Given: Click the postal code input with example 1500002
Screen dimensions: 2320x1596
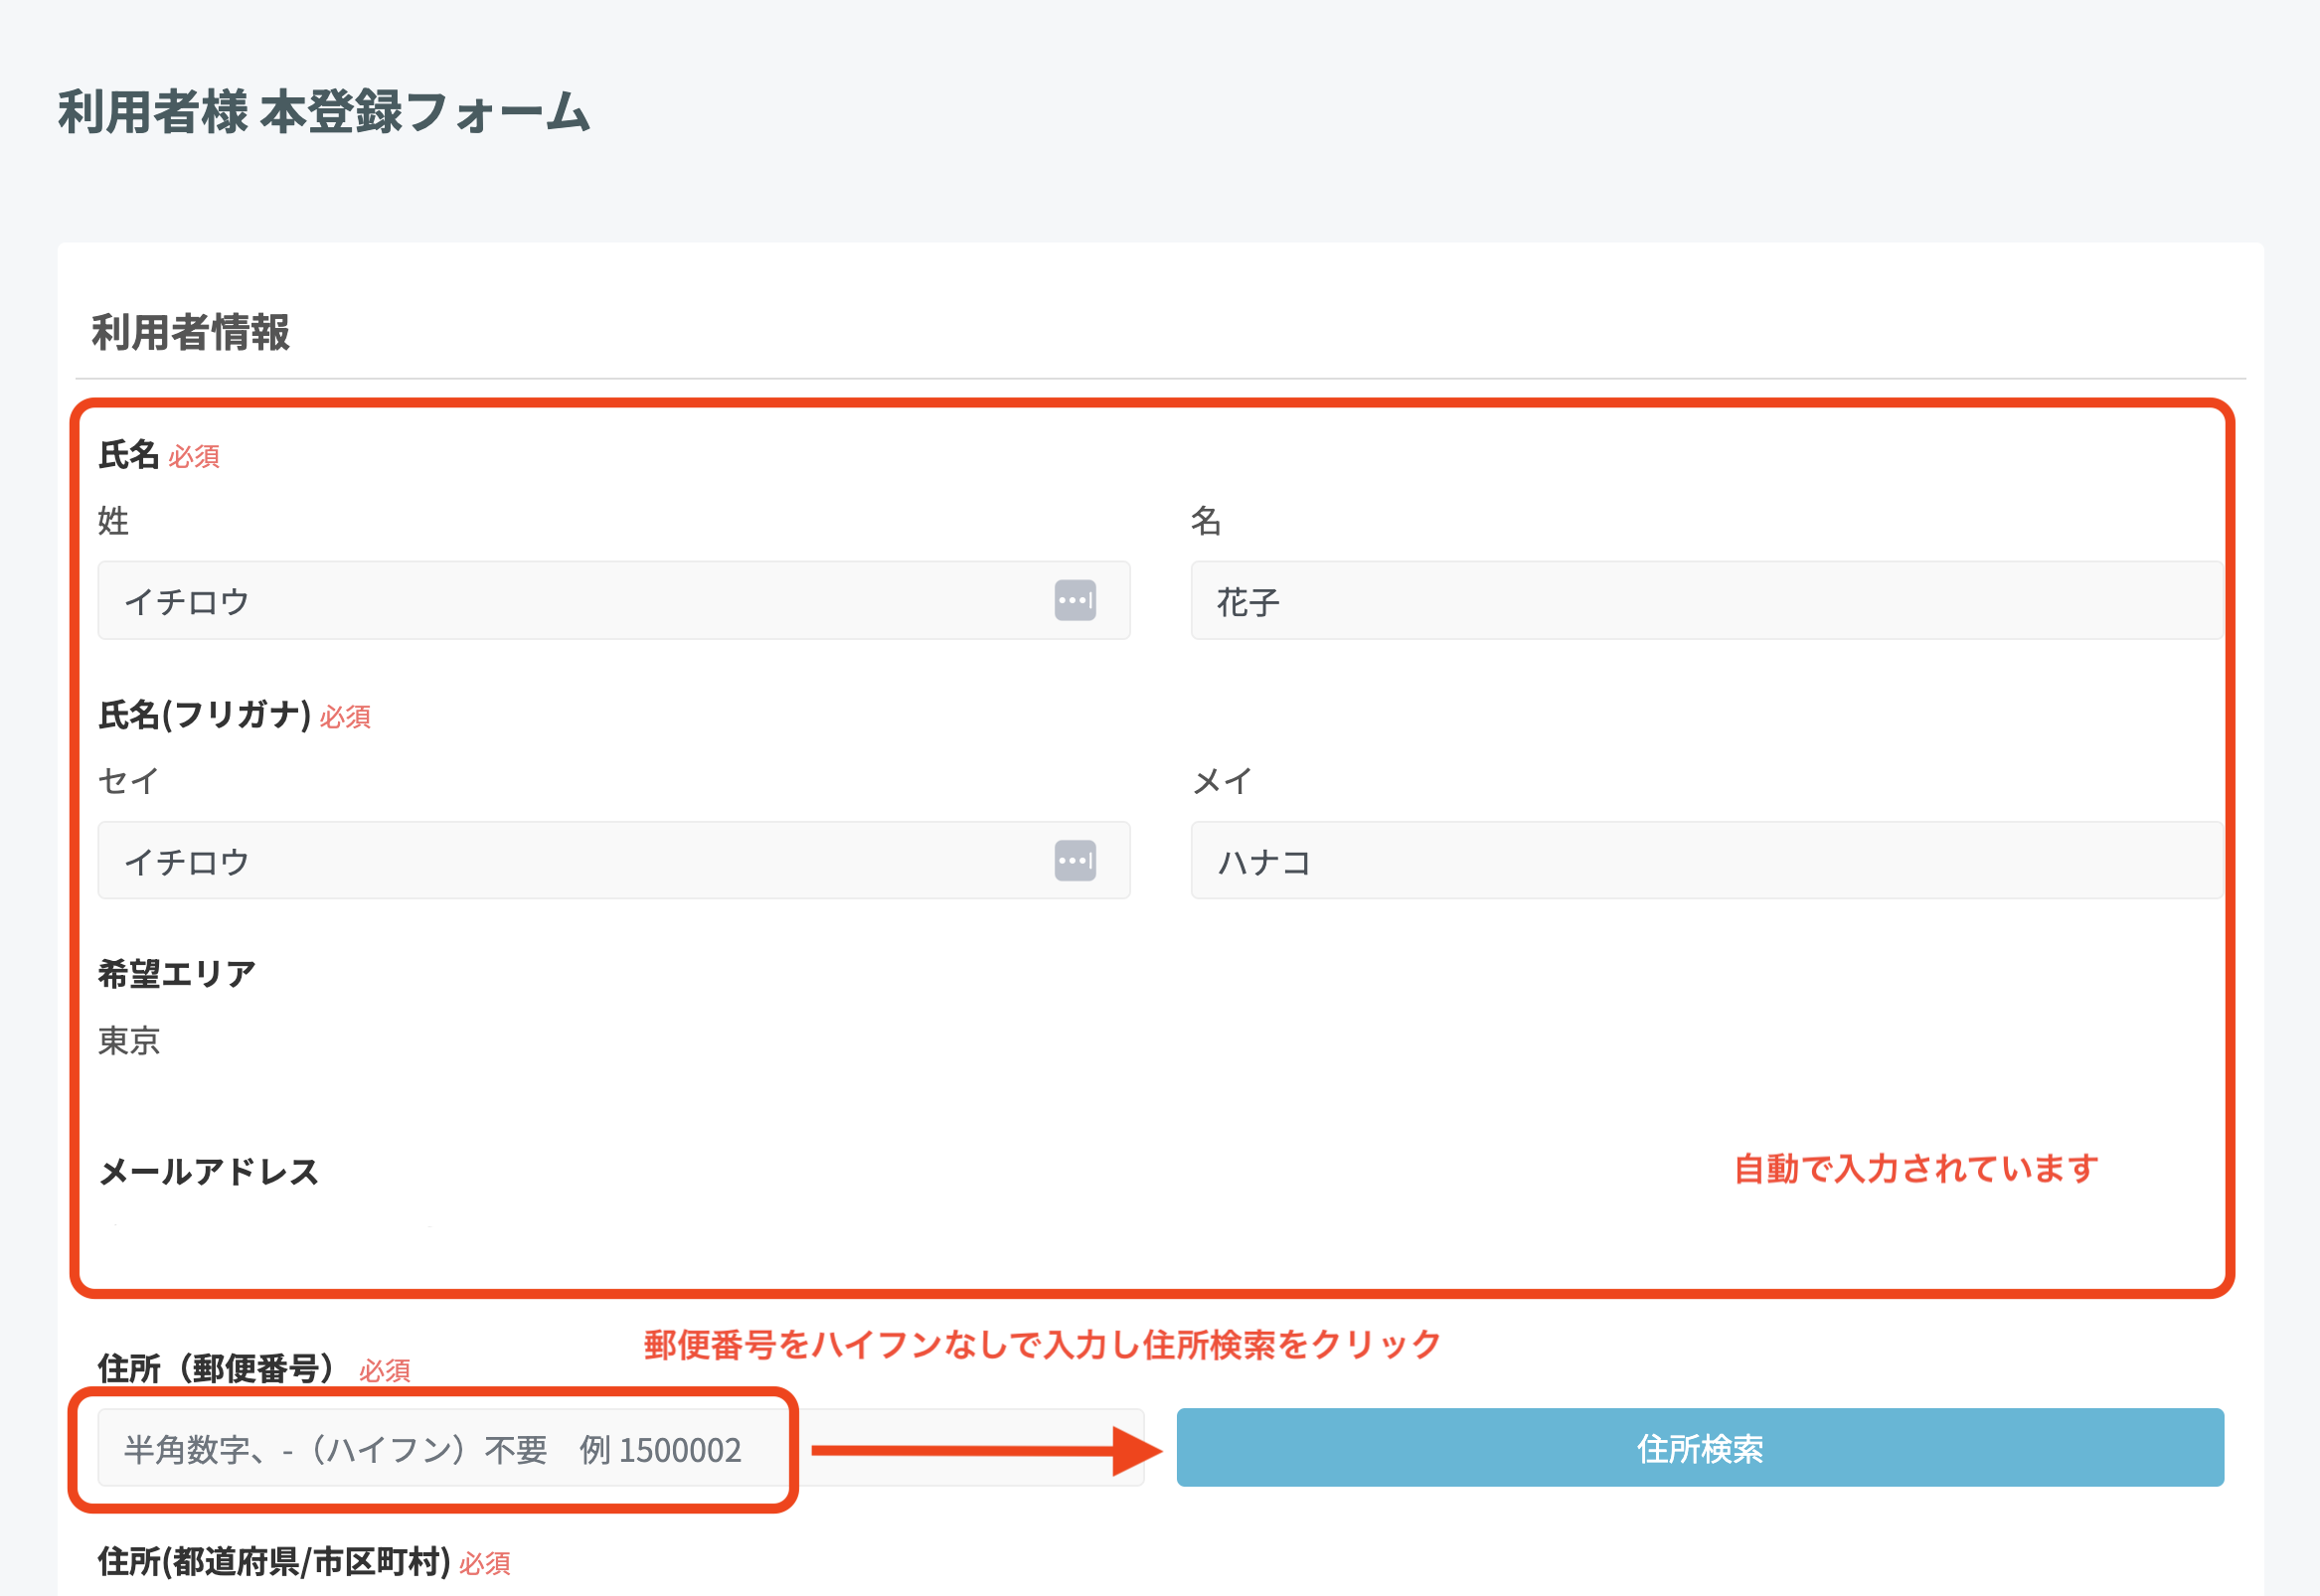Looking at the screenshot, I should [x=430, y=1451].
